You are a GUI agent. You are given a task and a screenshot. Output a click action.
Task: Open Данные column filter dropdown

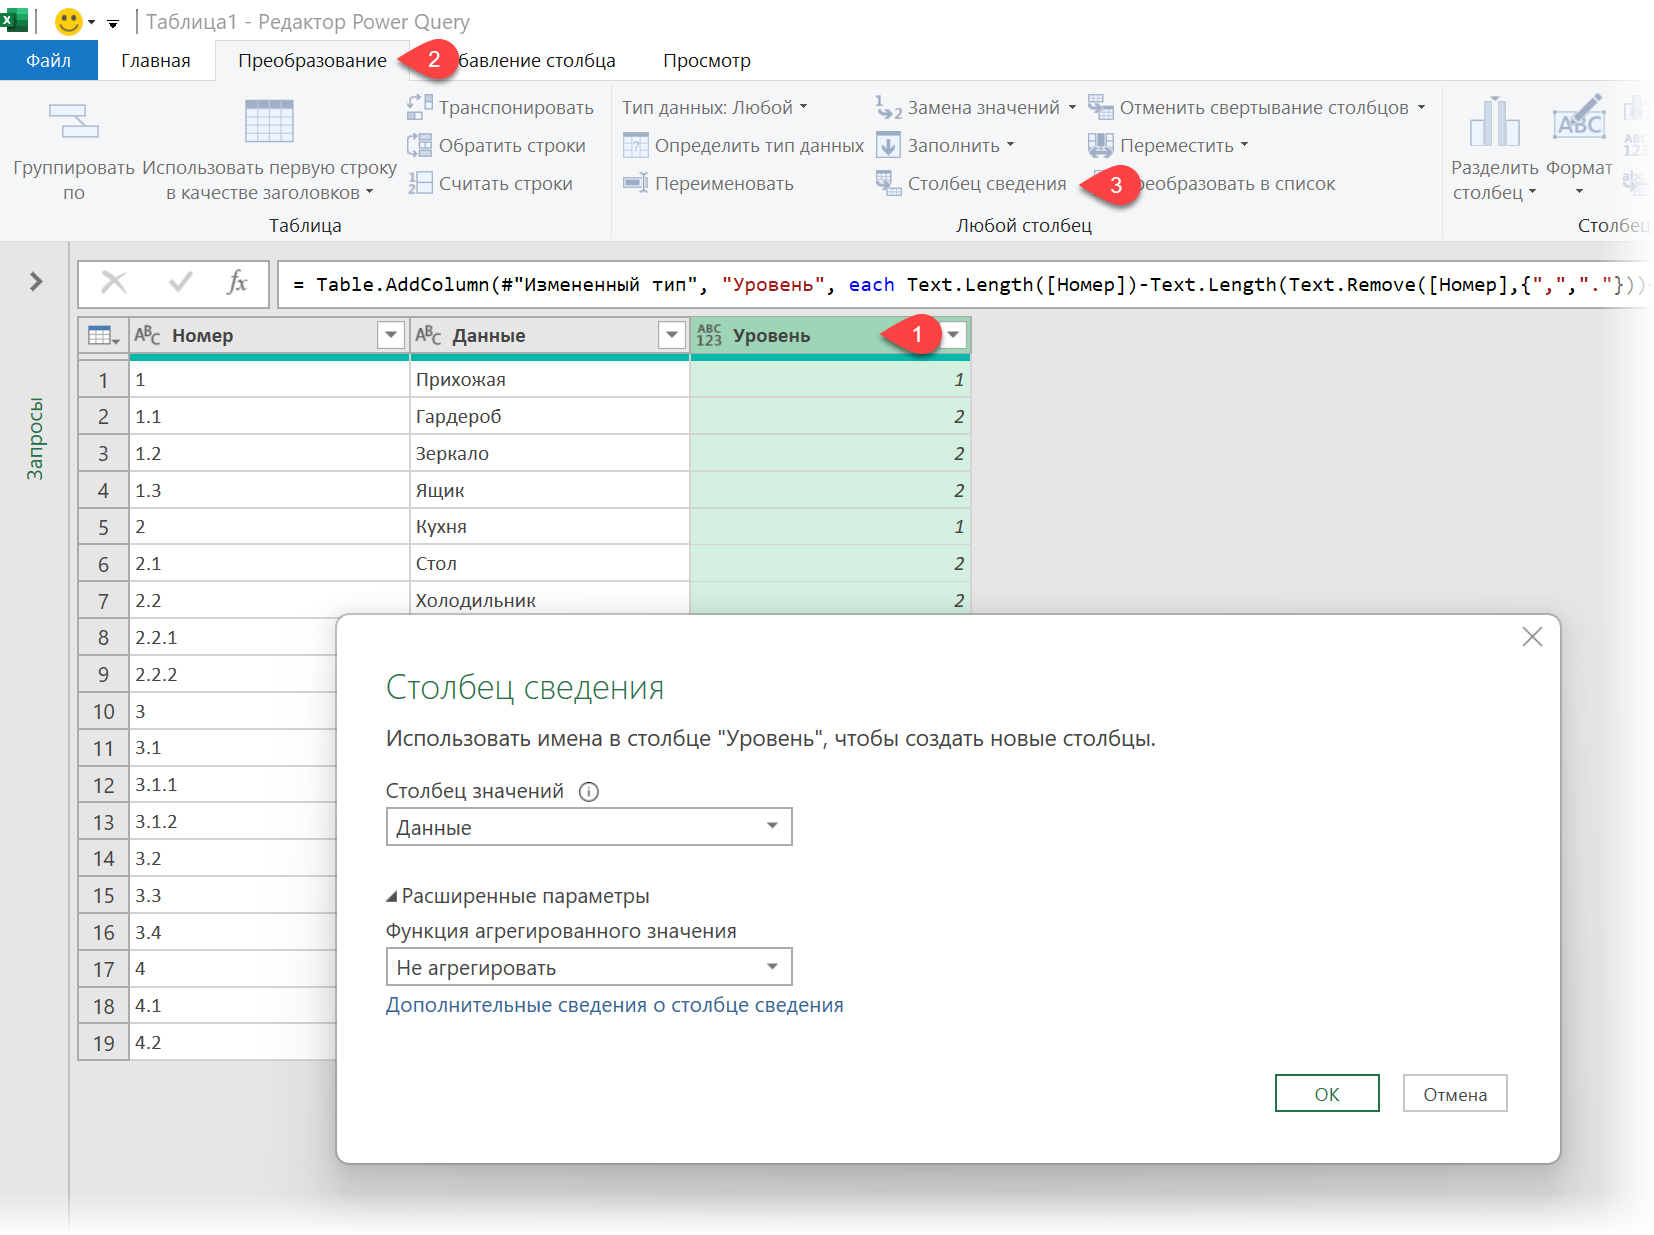(x=672, y=335)
